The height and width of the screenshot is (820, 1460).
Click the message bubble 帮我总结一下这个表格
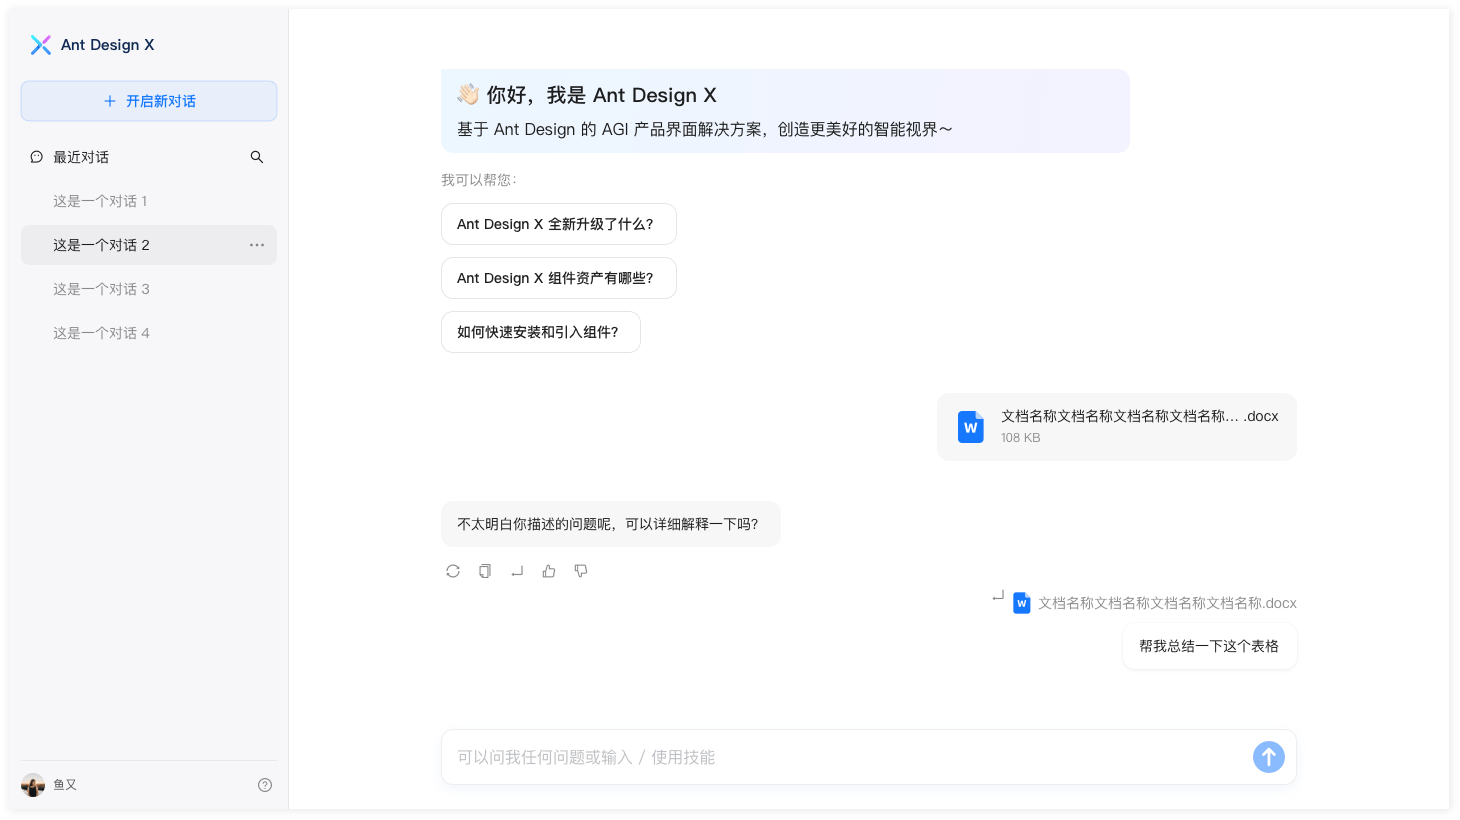(x=1210, y=646)
